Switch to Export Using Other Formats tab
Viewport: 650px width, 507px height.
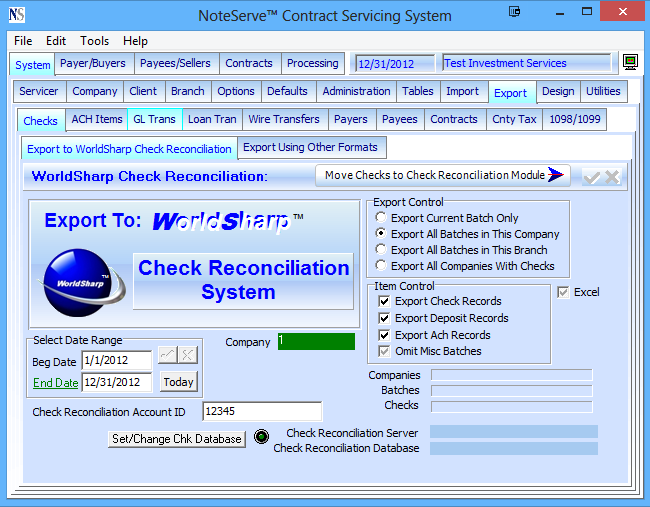click(310, 148)
